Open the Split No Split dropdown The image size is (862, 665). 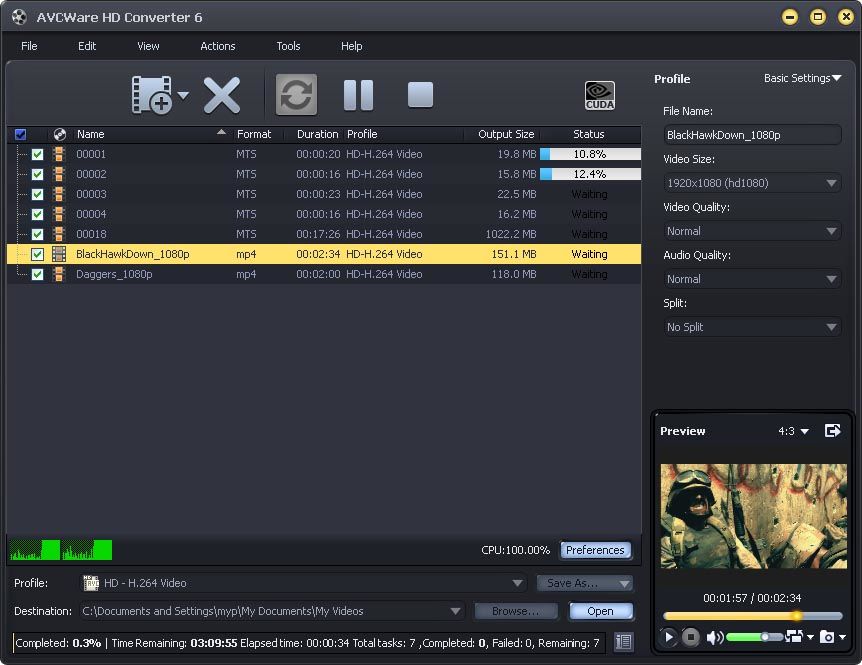click(752, 327)
